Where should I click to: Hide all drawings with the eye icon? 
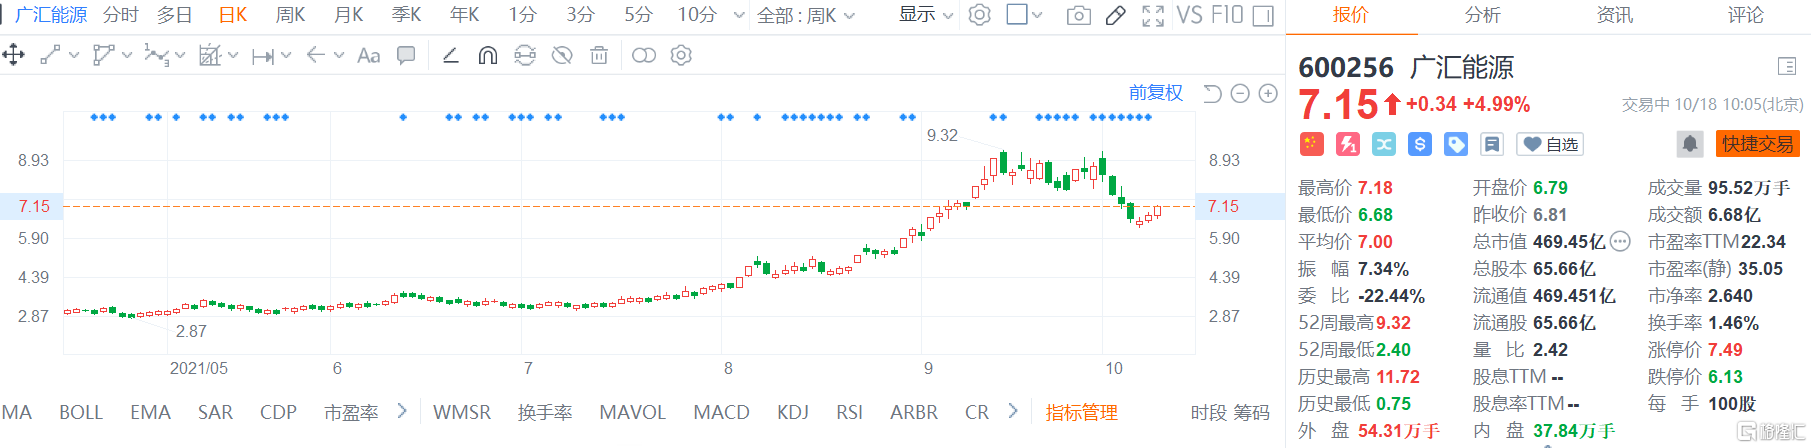click(x=562, y=55)
